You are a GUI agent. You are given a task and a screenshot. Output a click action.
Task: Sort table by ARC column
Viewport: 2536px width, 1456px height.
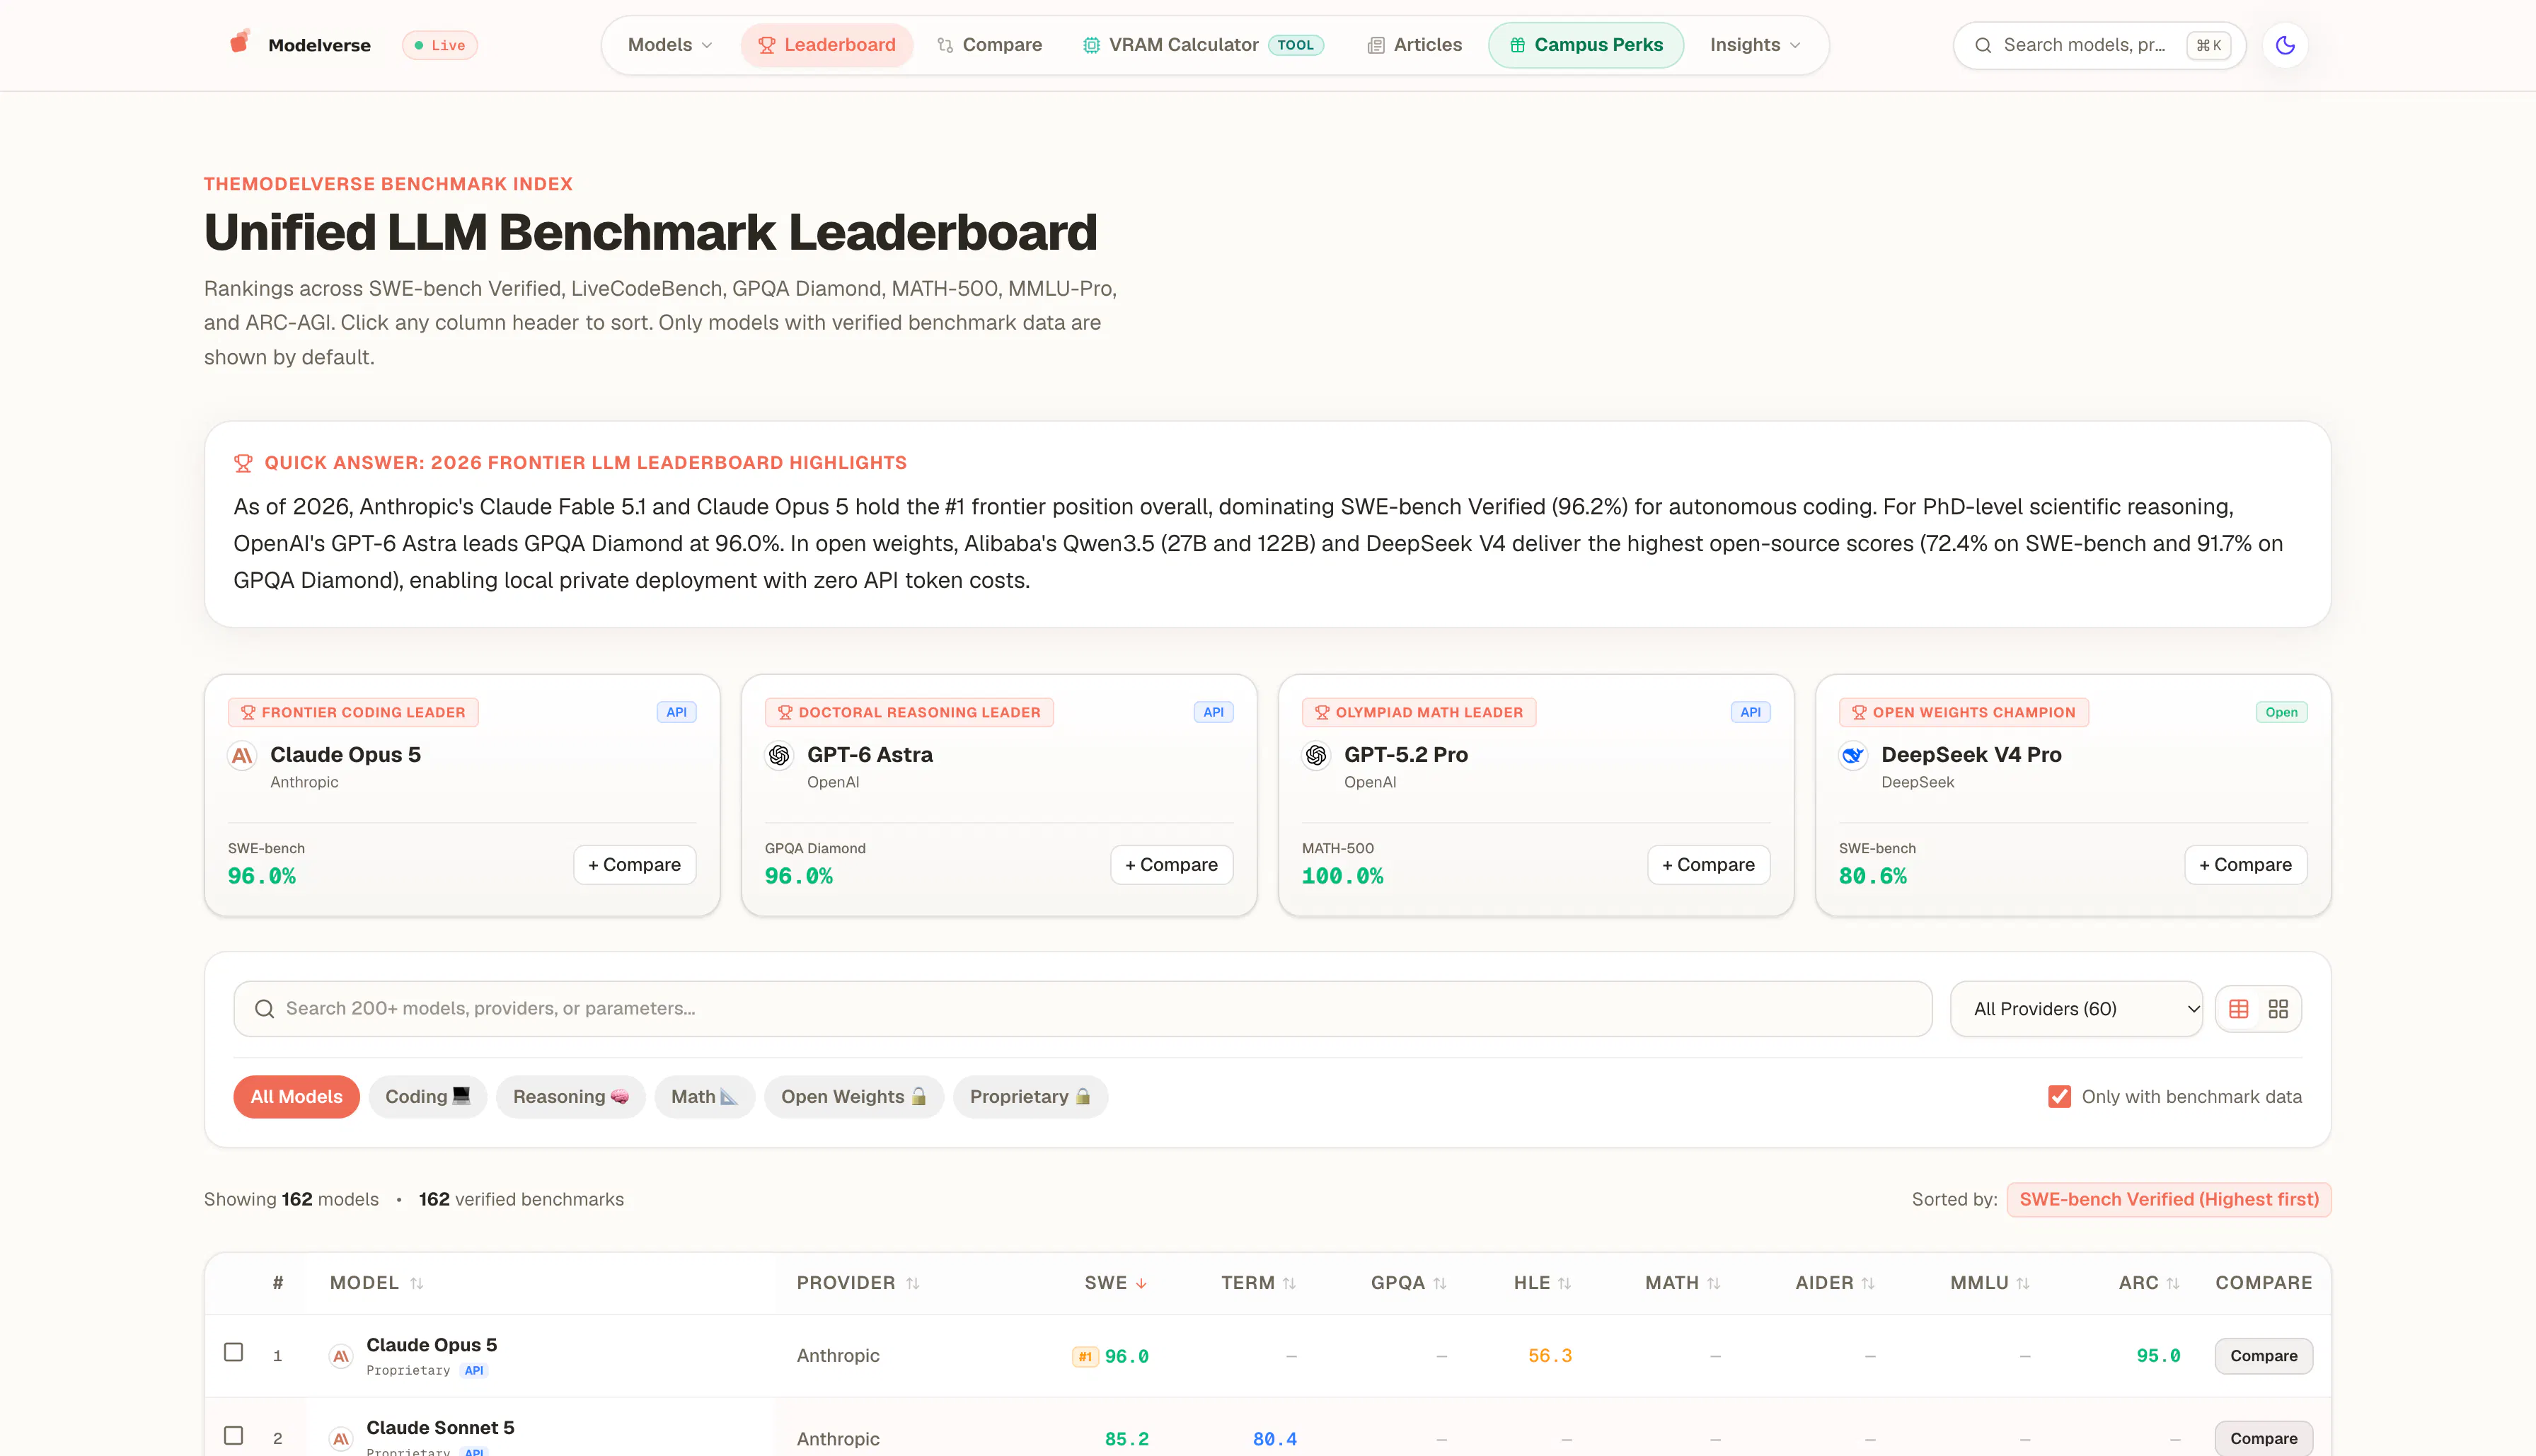[x=2149, y=1283]
